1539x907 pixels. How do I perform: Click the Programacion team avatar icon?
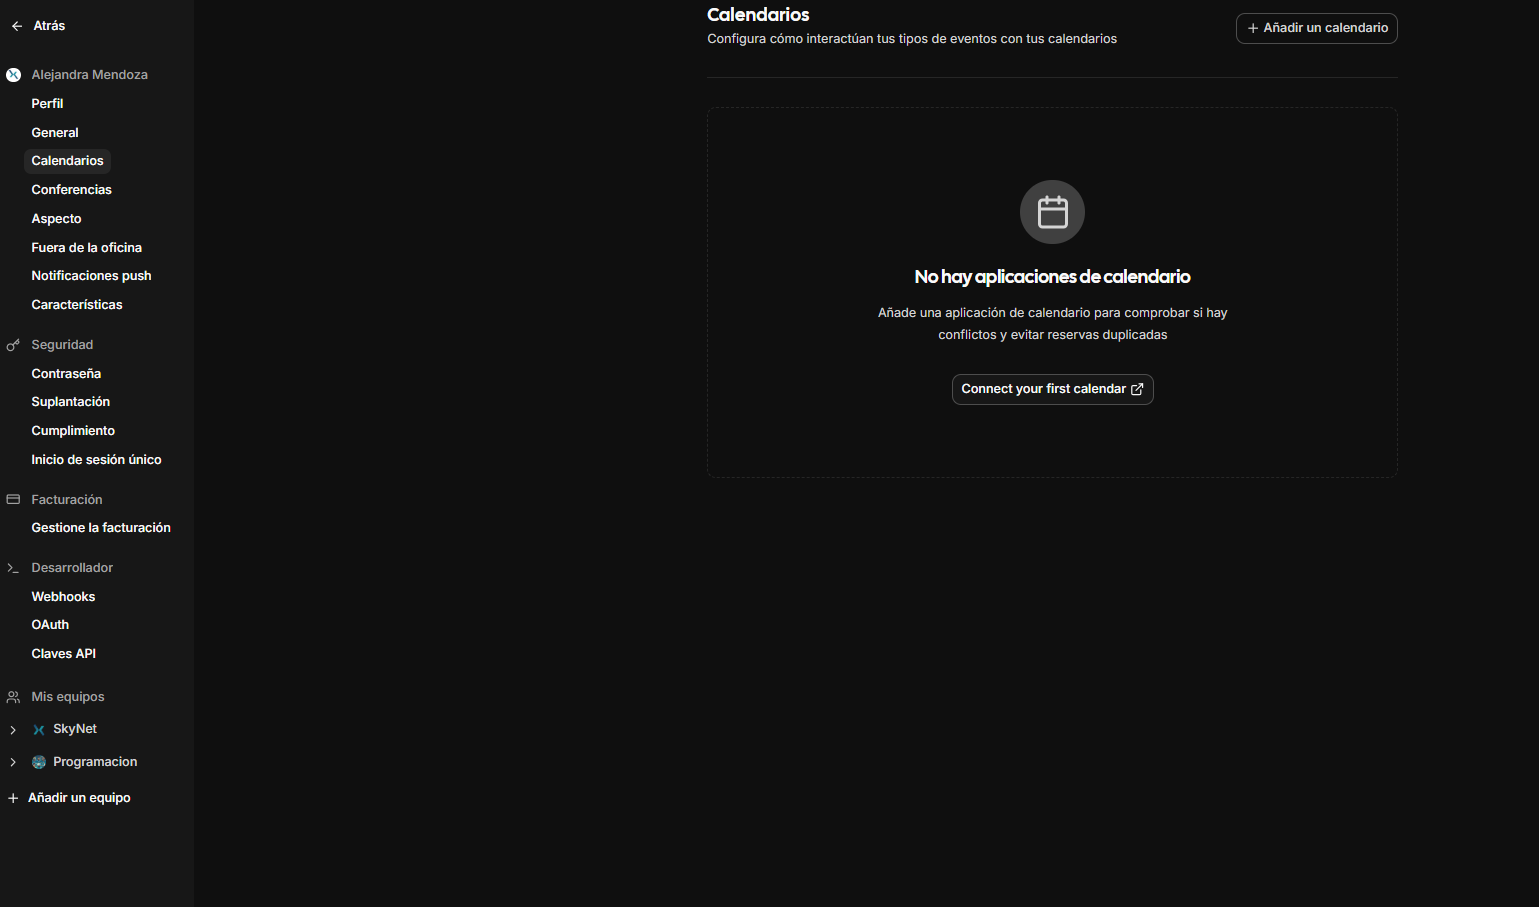tap(39, 762)
